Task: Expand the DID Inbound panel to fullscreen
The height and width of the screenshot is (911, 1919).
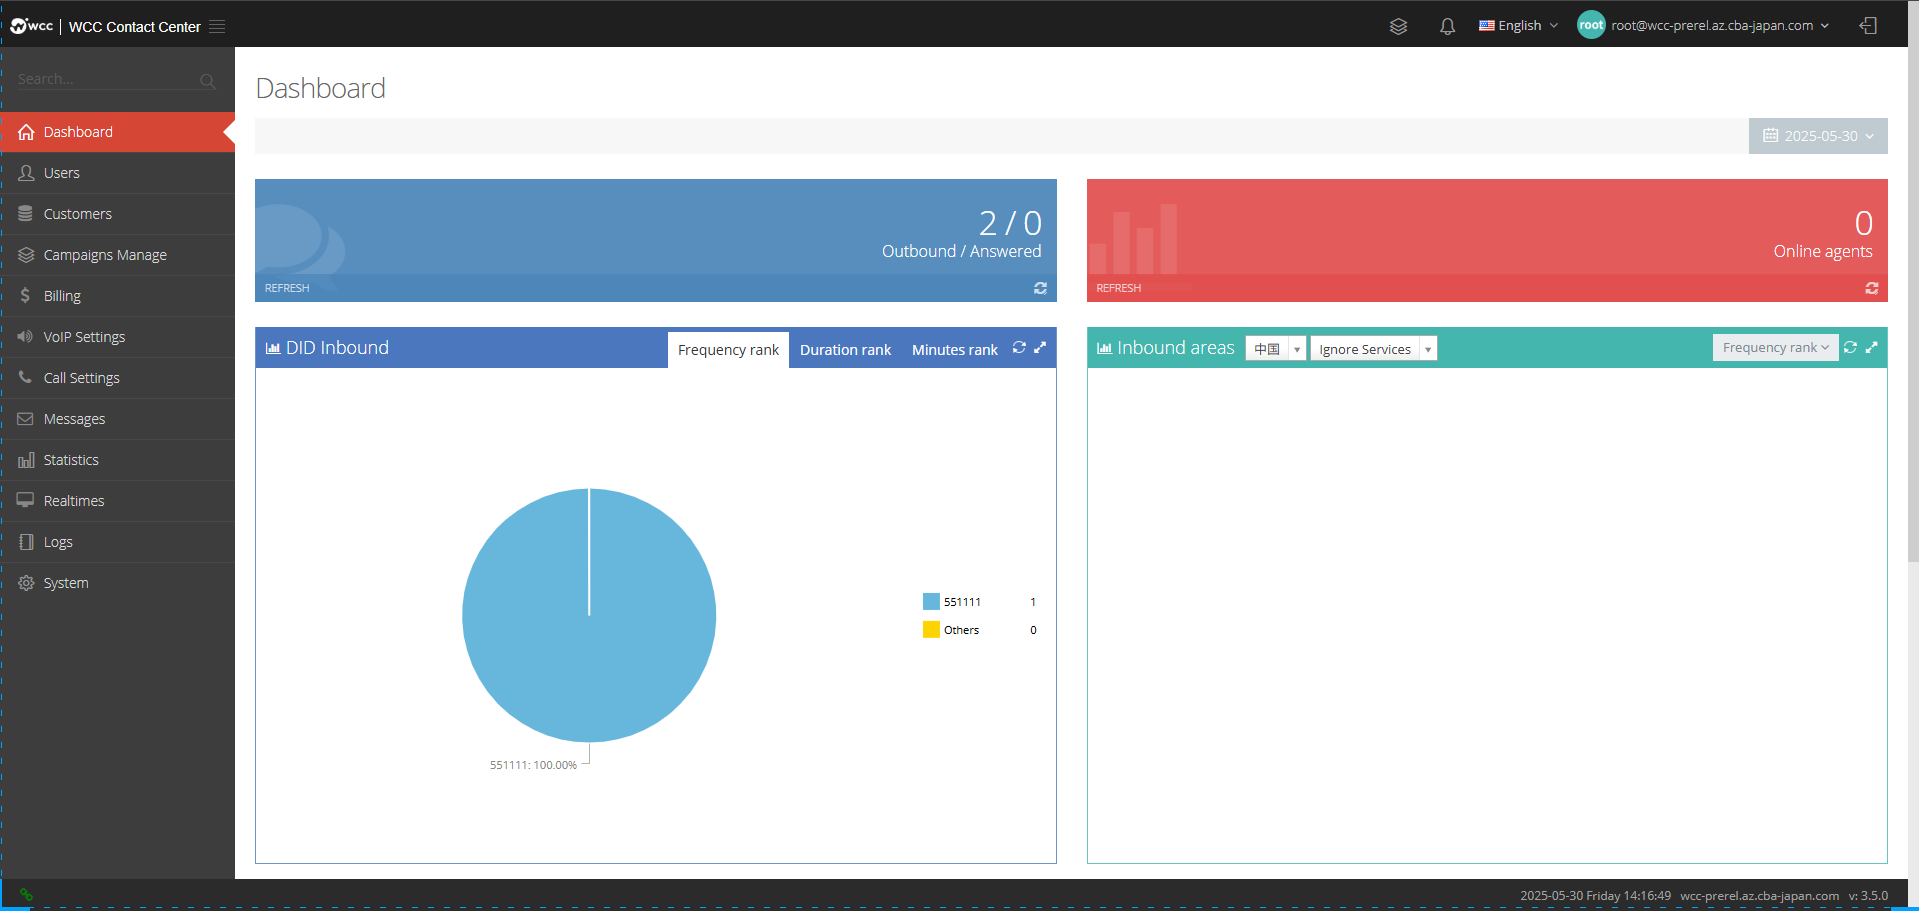Action: (1040, 348)
